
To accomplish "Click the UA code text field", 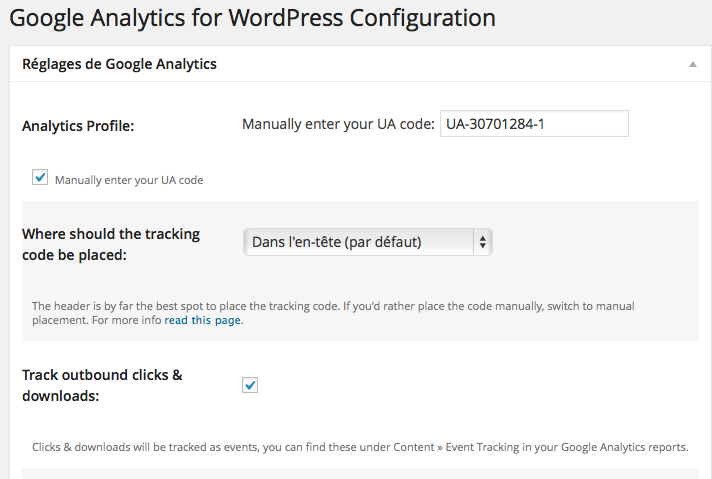I will click(533, 124).
